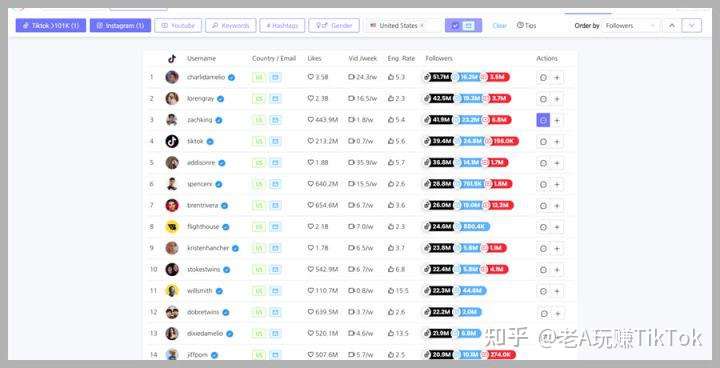Image resolution: width=720 pixels, height=368 pixels.
Task: Click highlighted analytics icon for zachking
Action: (543, 120)
